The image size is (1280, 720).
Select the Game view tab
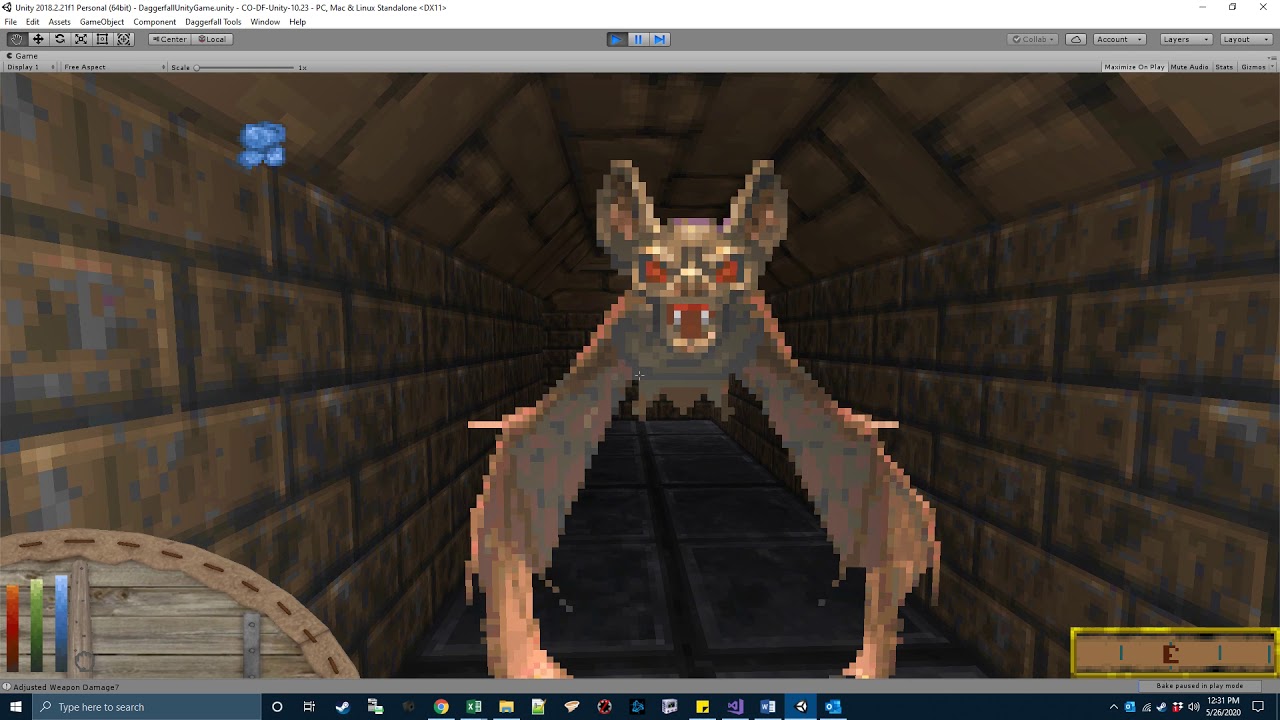coord(22,56)
